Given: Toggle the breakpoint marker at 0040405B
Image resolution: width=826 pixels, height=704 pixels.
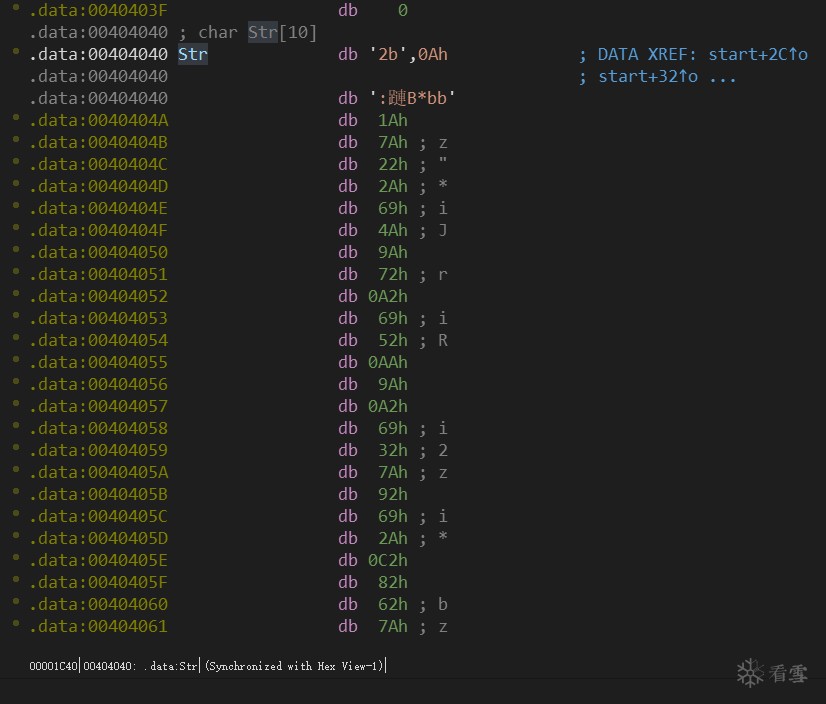Looking at the screenshot, I should 16,493.
